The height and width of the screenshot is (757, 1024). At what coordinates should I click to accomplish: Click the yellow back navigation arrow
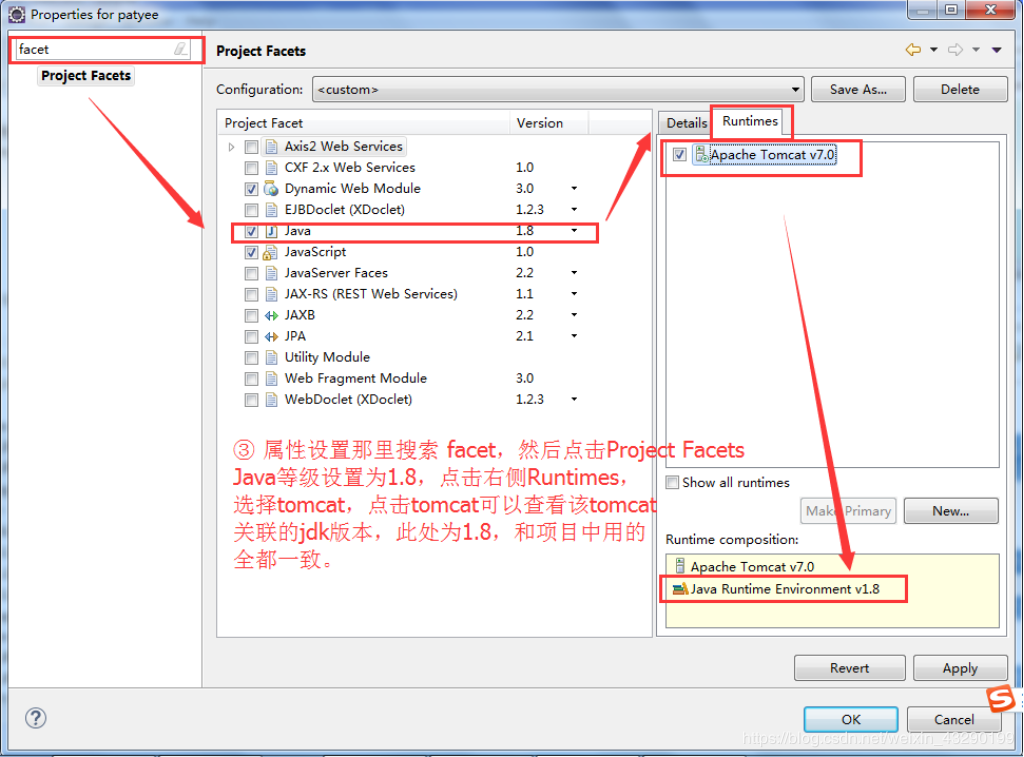(x=913, y=50)
